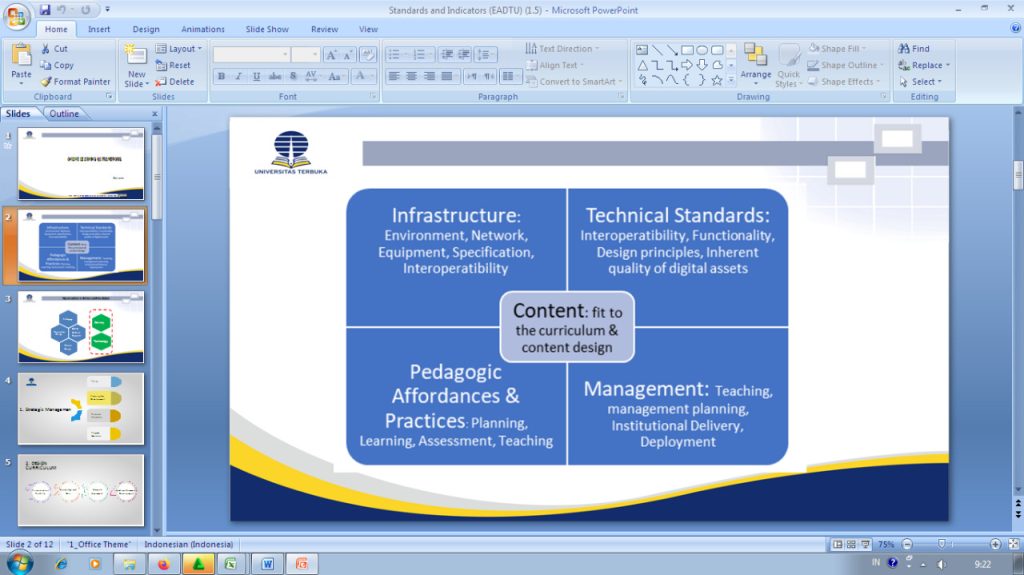Select slide 3 thumbnail in panel
The width and height of the screenshot is (1024, 575).
(81, 327)
